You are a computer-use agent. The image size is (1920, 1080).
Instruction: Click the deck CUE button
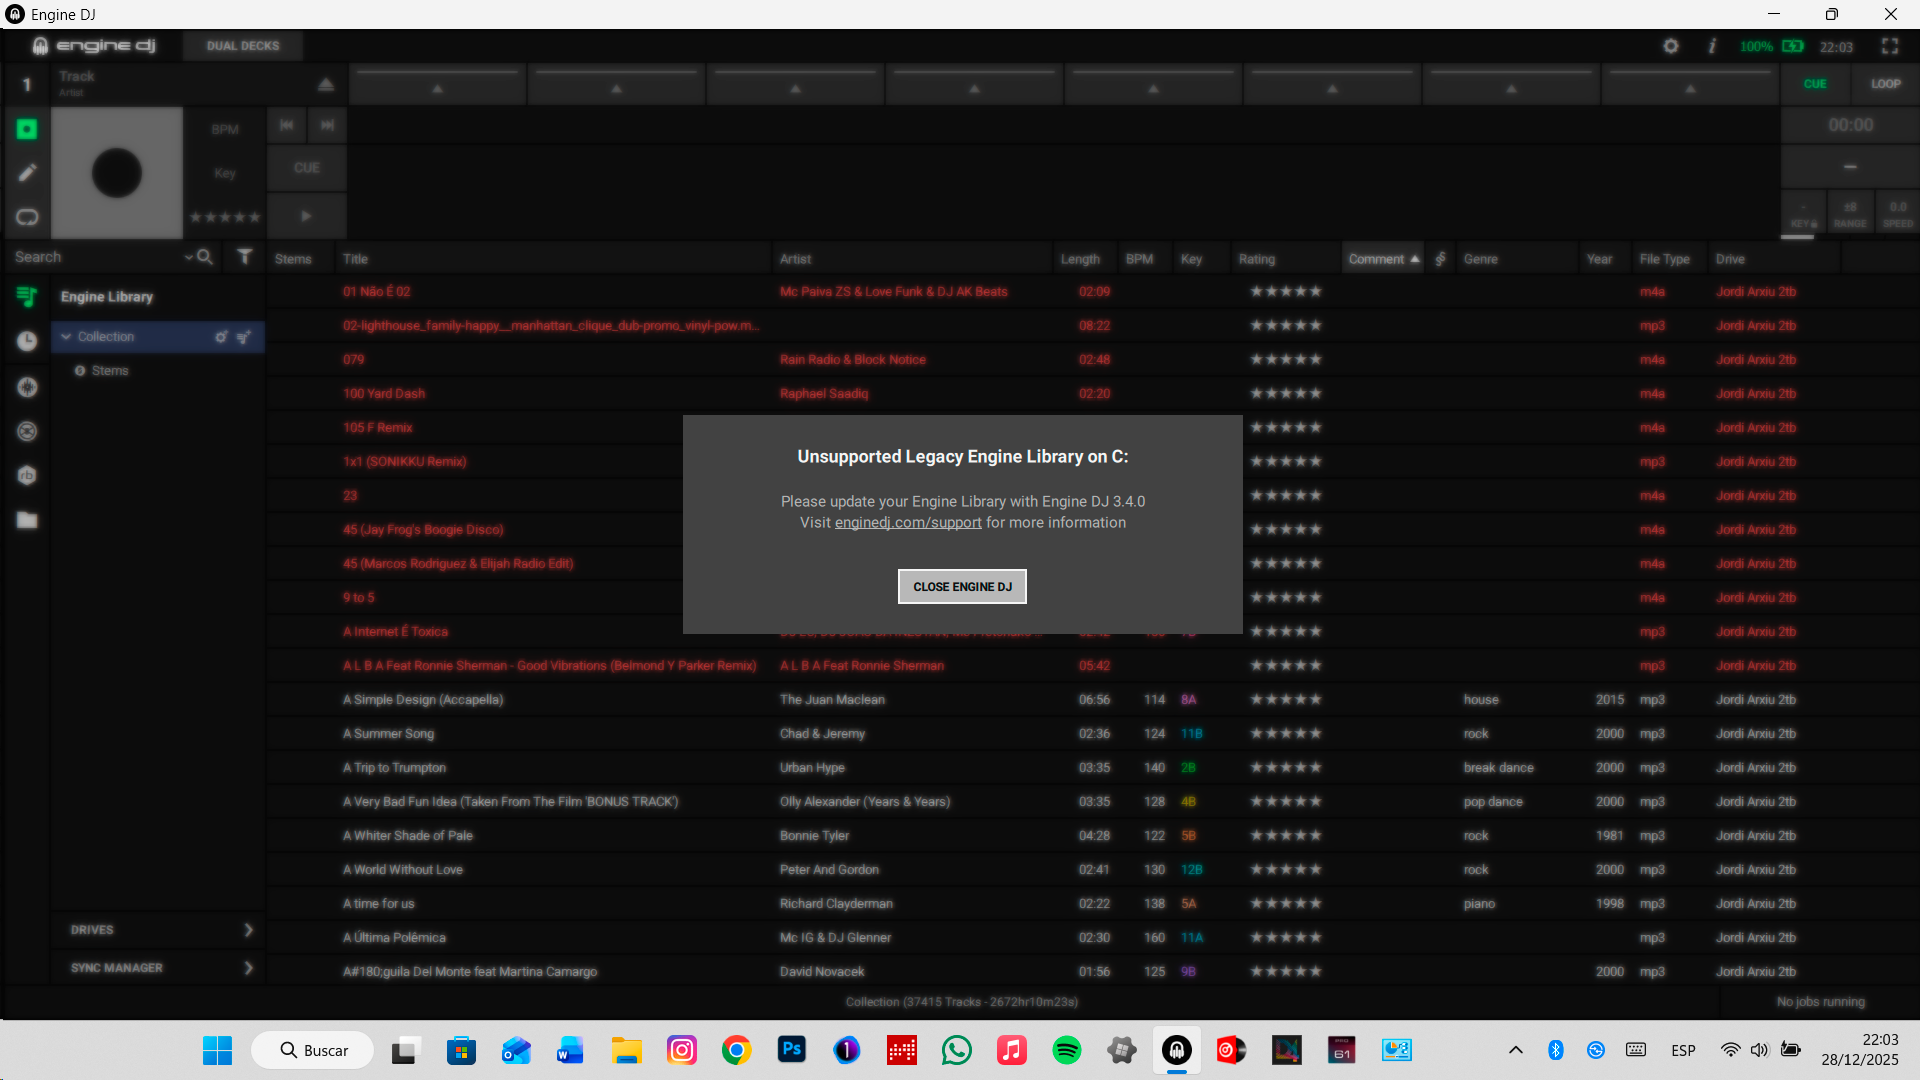click(307, 168)
